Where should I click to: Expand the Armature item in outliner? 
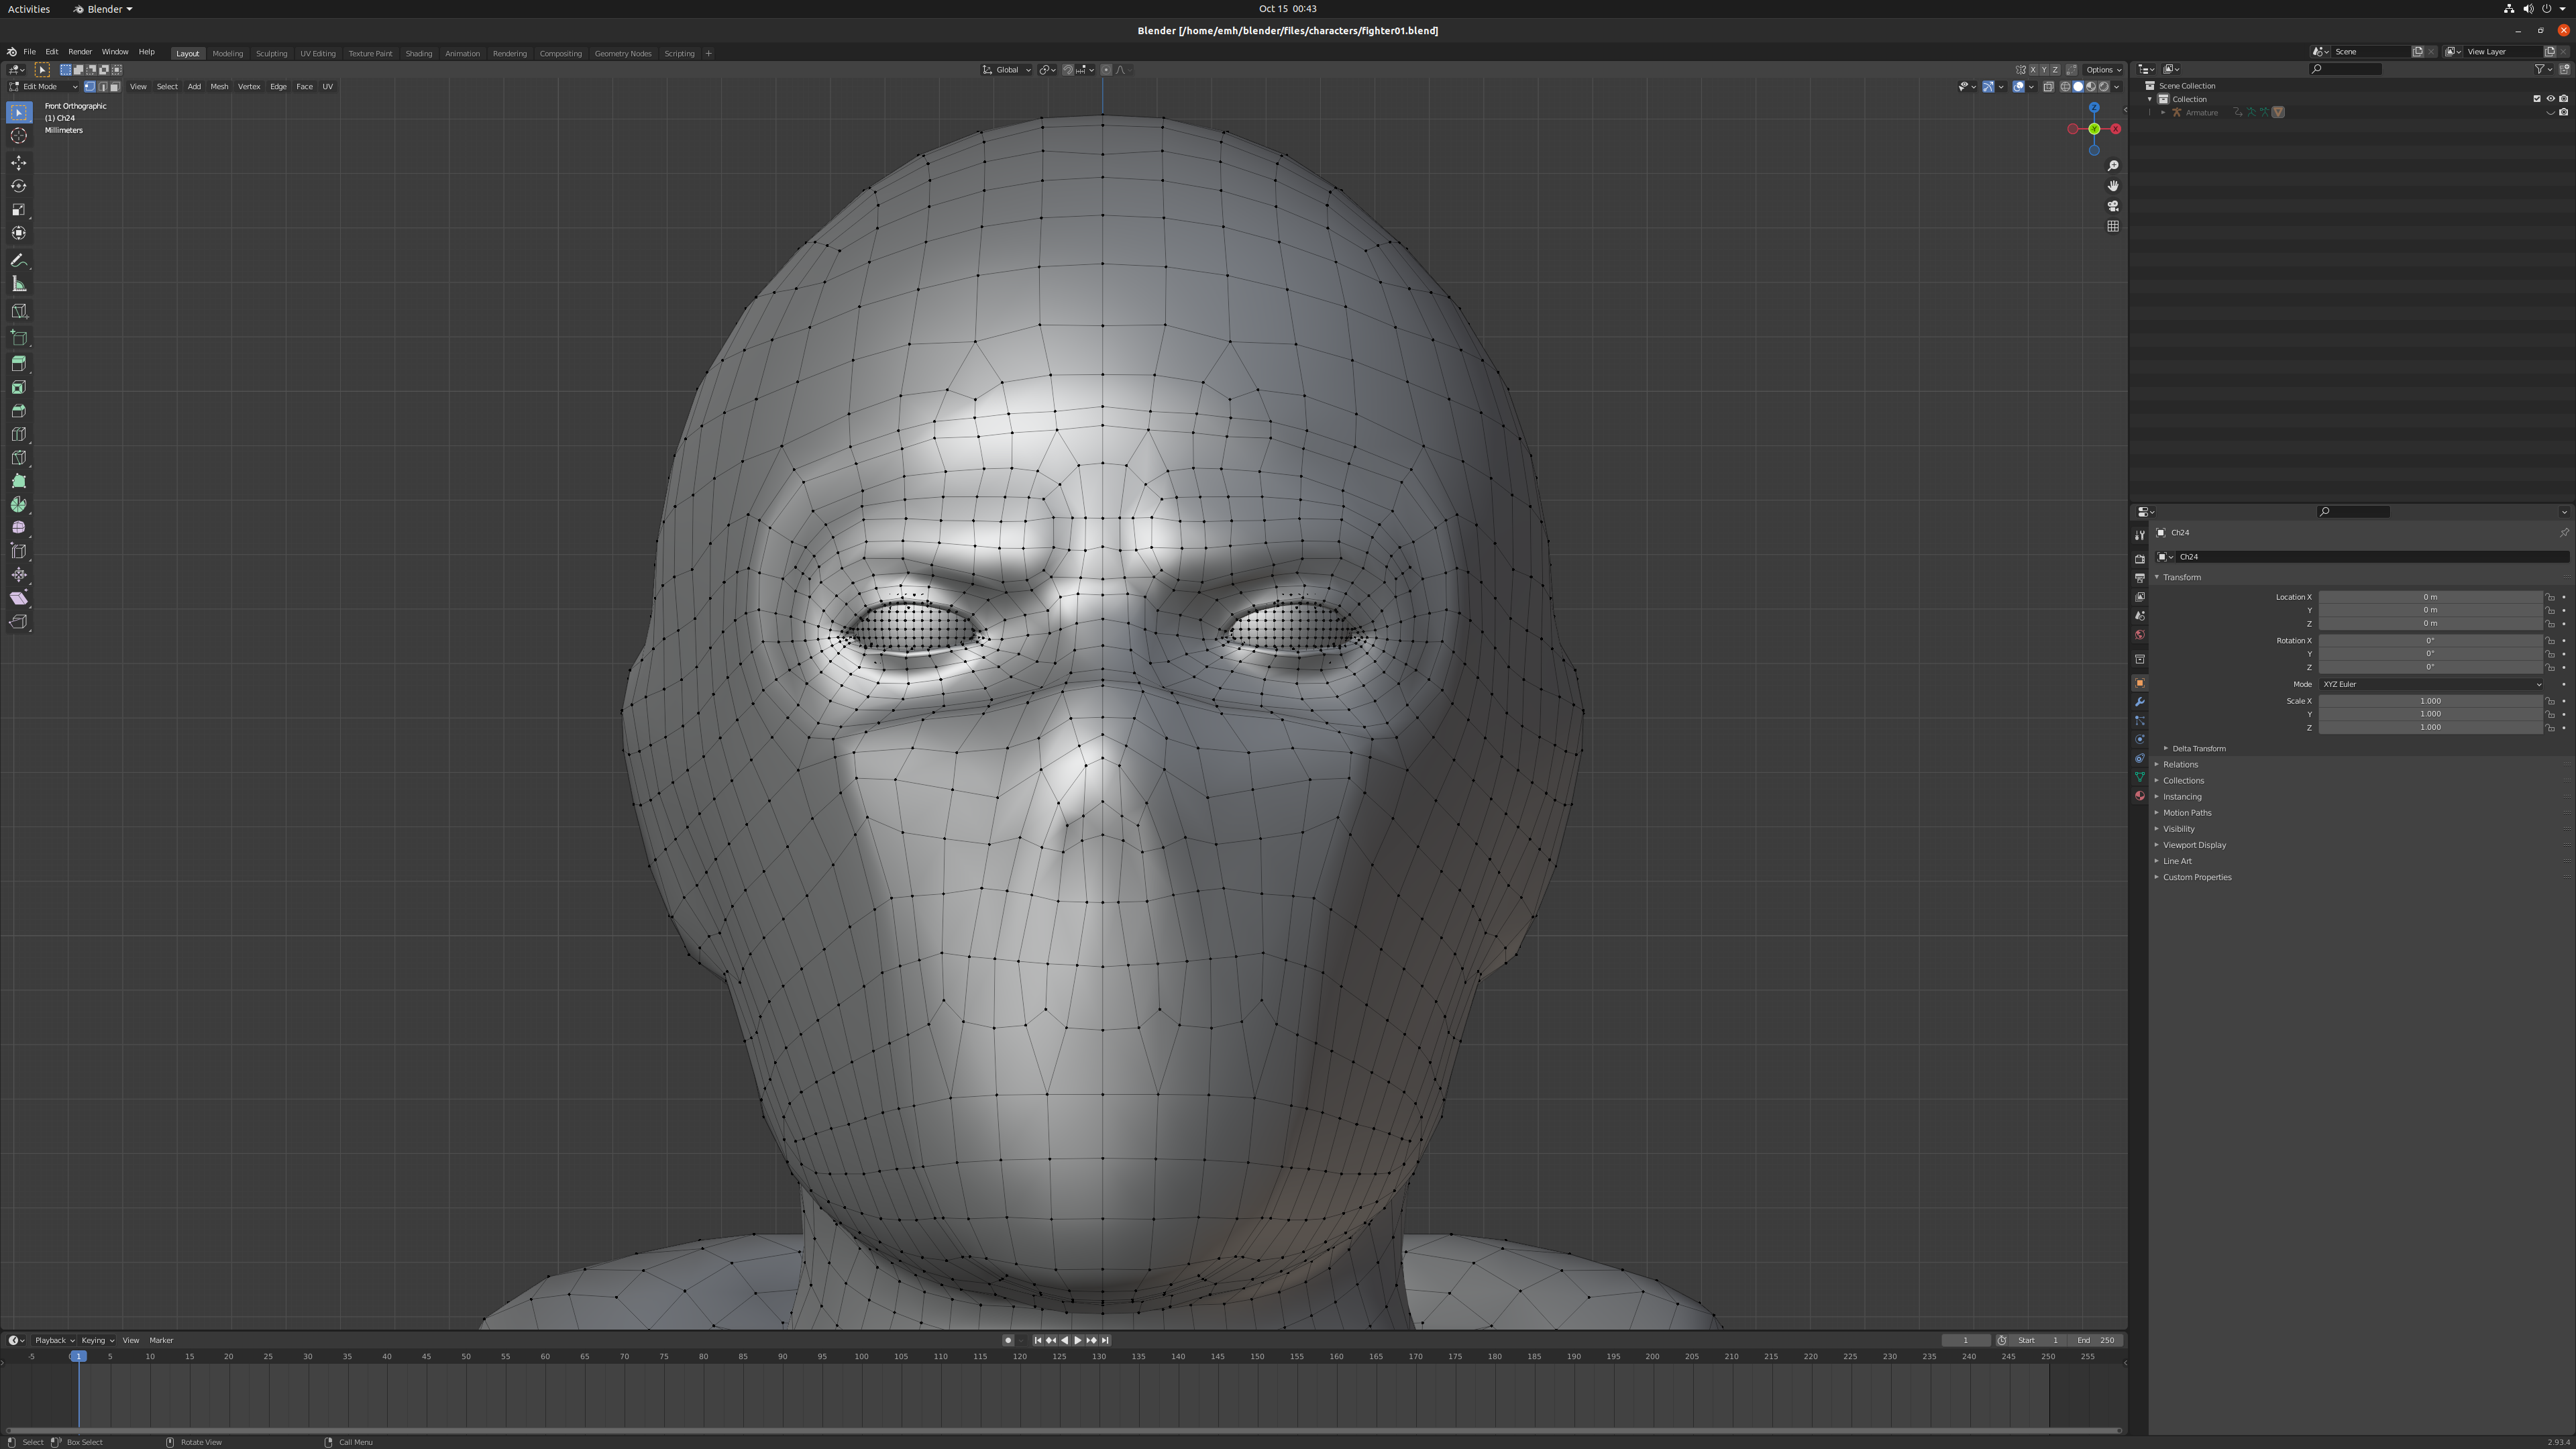(2163, 113)
